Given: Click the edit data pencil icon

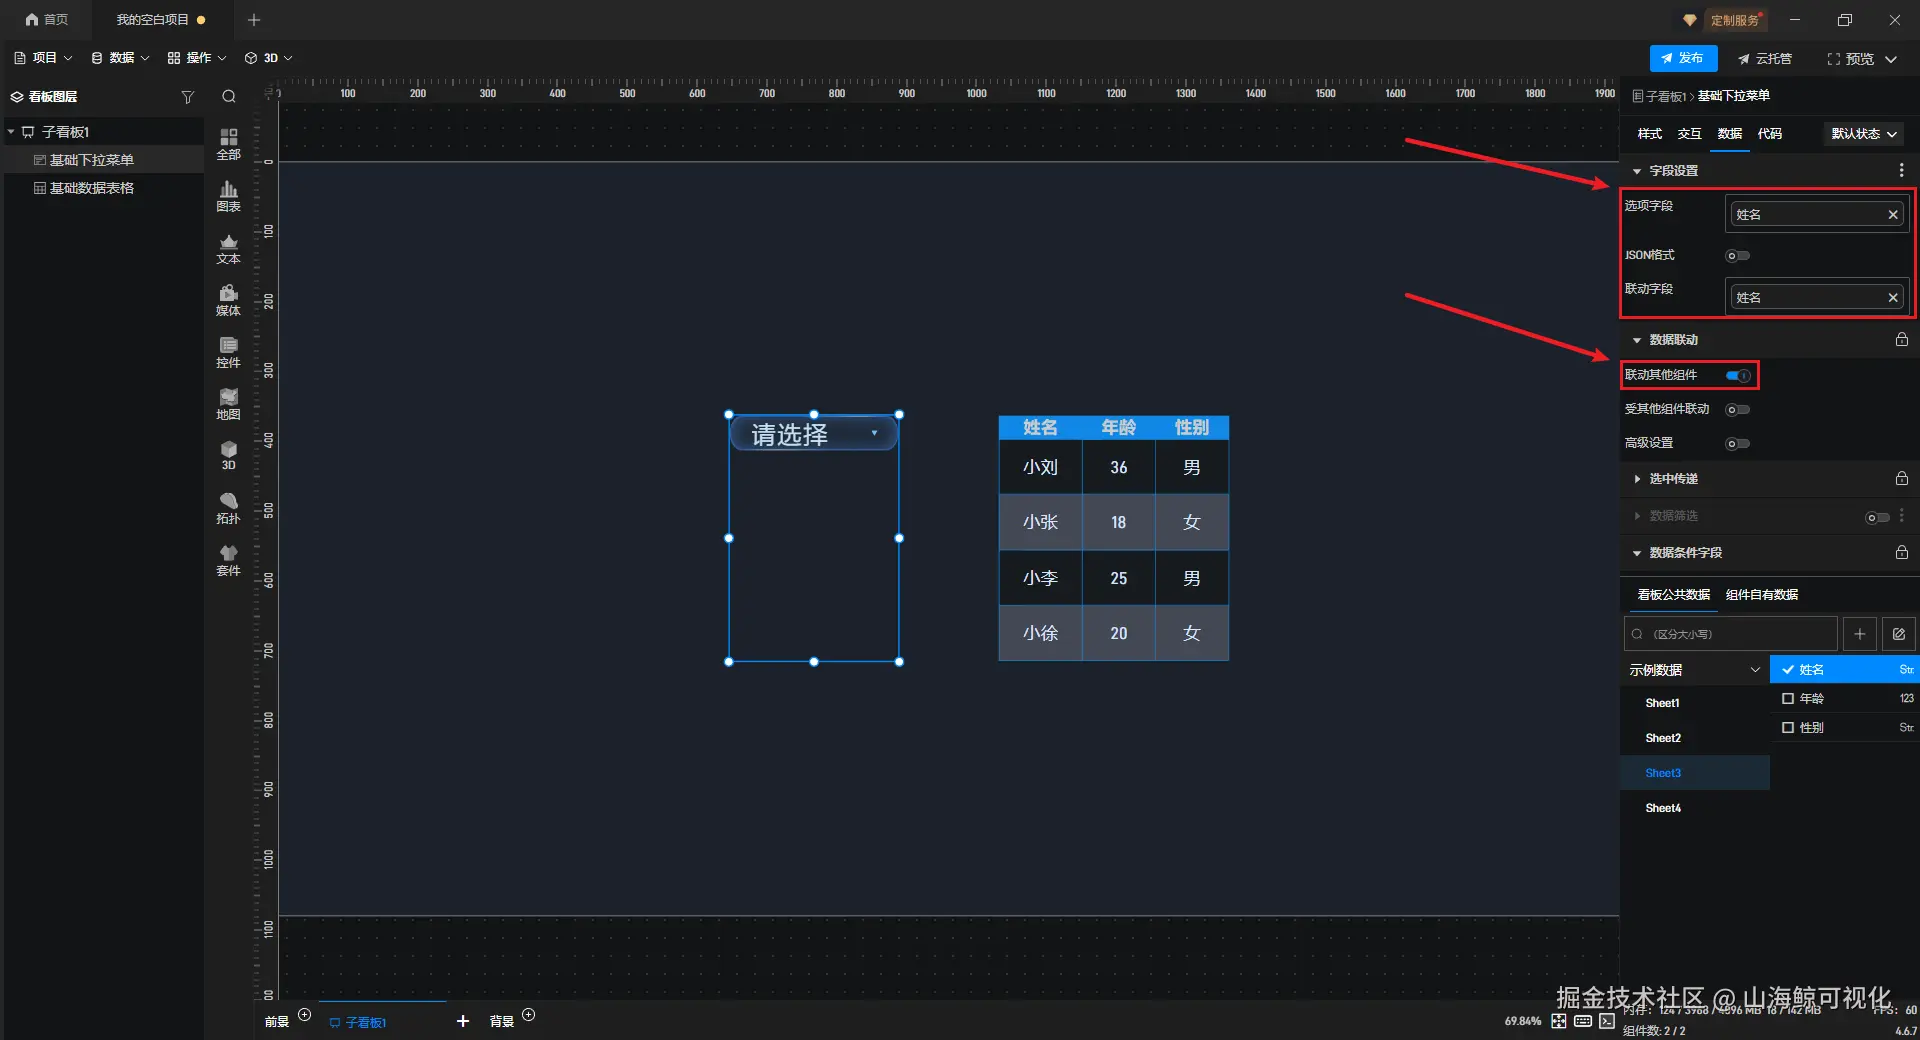Looking at the screenshot, I should tap(1898, 634).
